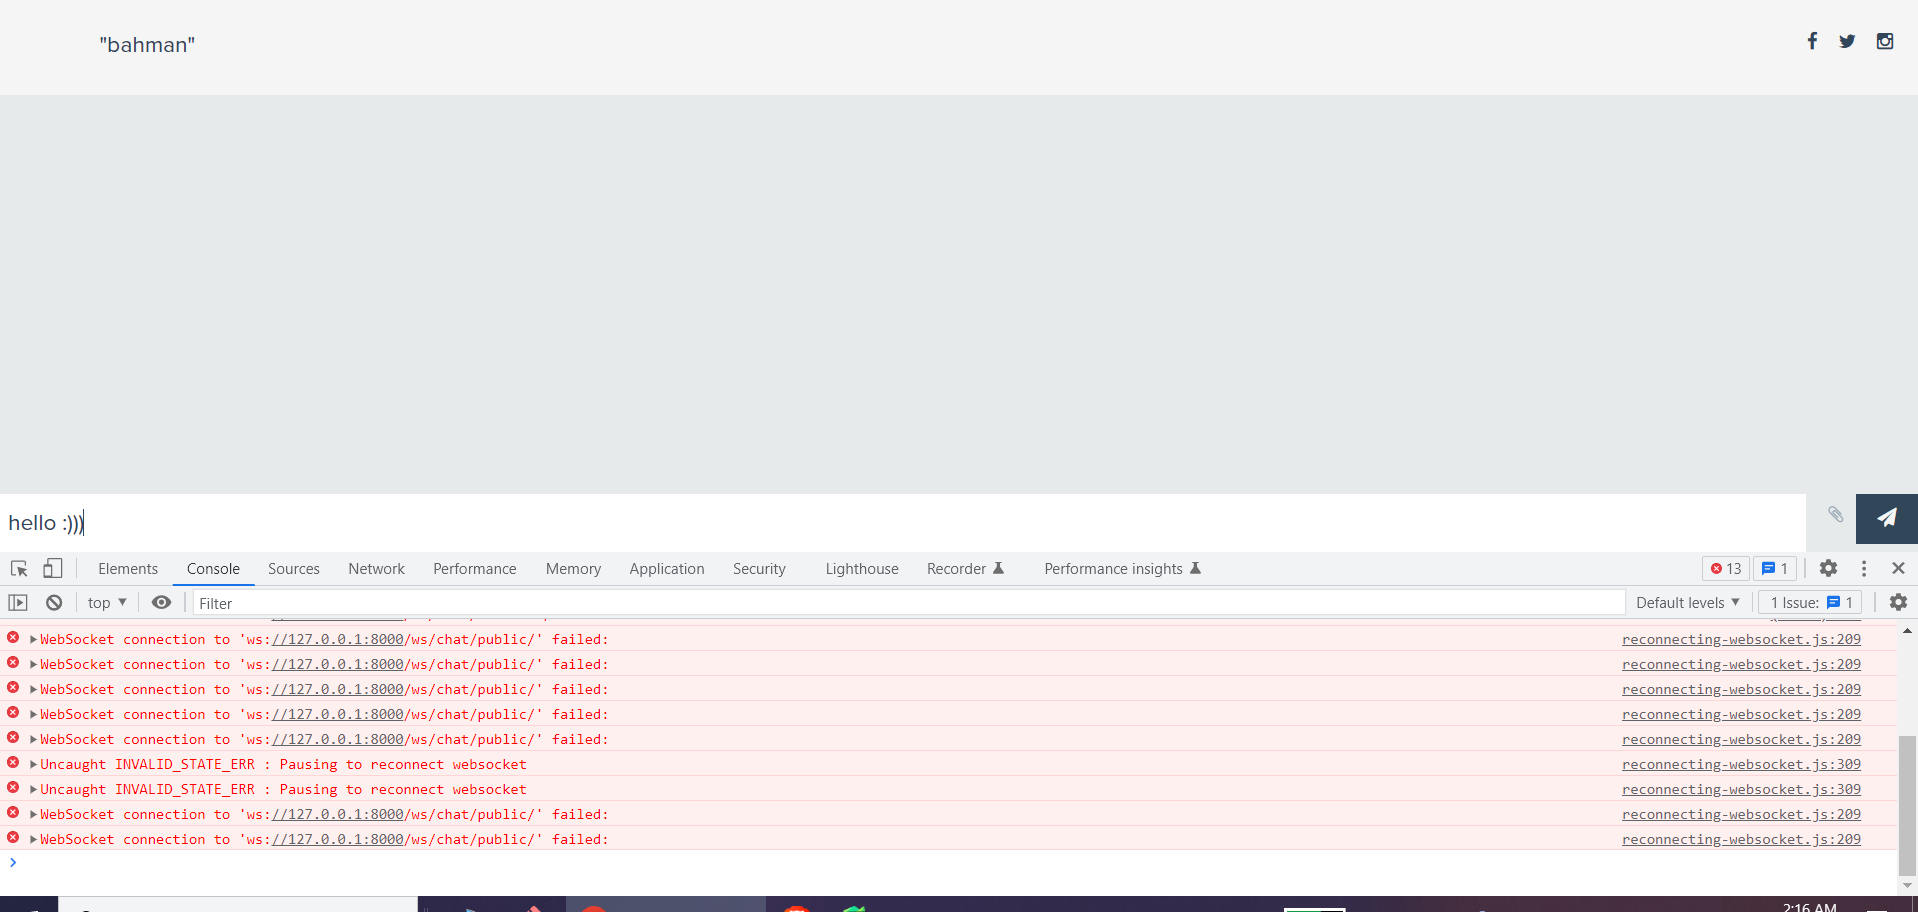1918x912 pixels.
Task: Open the DevTools three-dot menu
Action: [x=1864, y=568]
